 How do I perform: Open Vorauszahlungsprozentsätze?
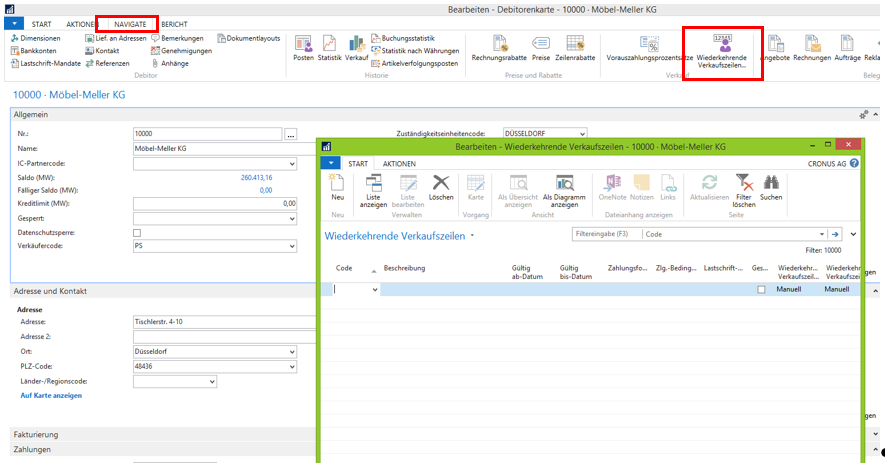pyautogui.click(x=649, y=48)
